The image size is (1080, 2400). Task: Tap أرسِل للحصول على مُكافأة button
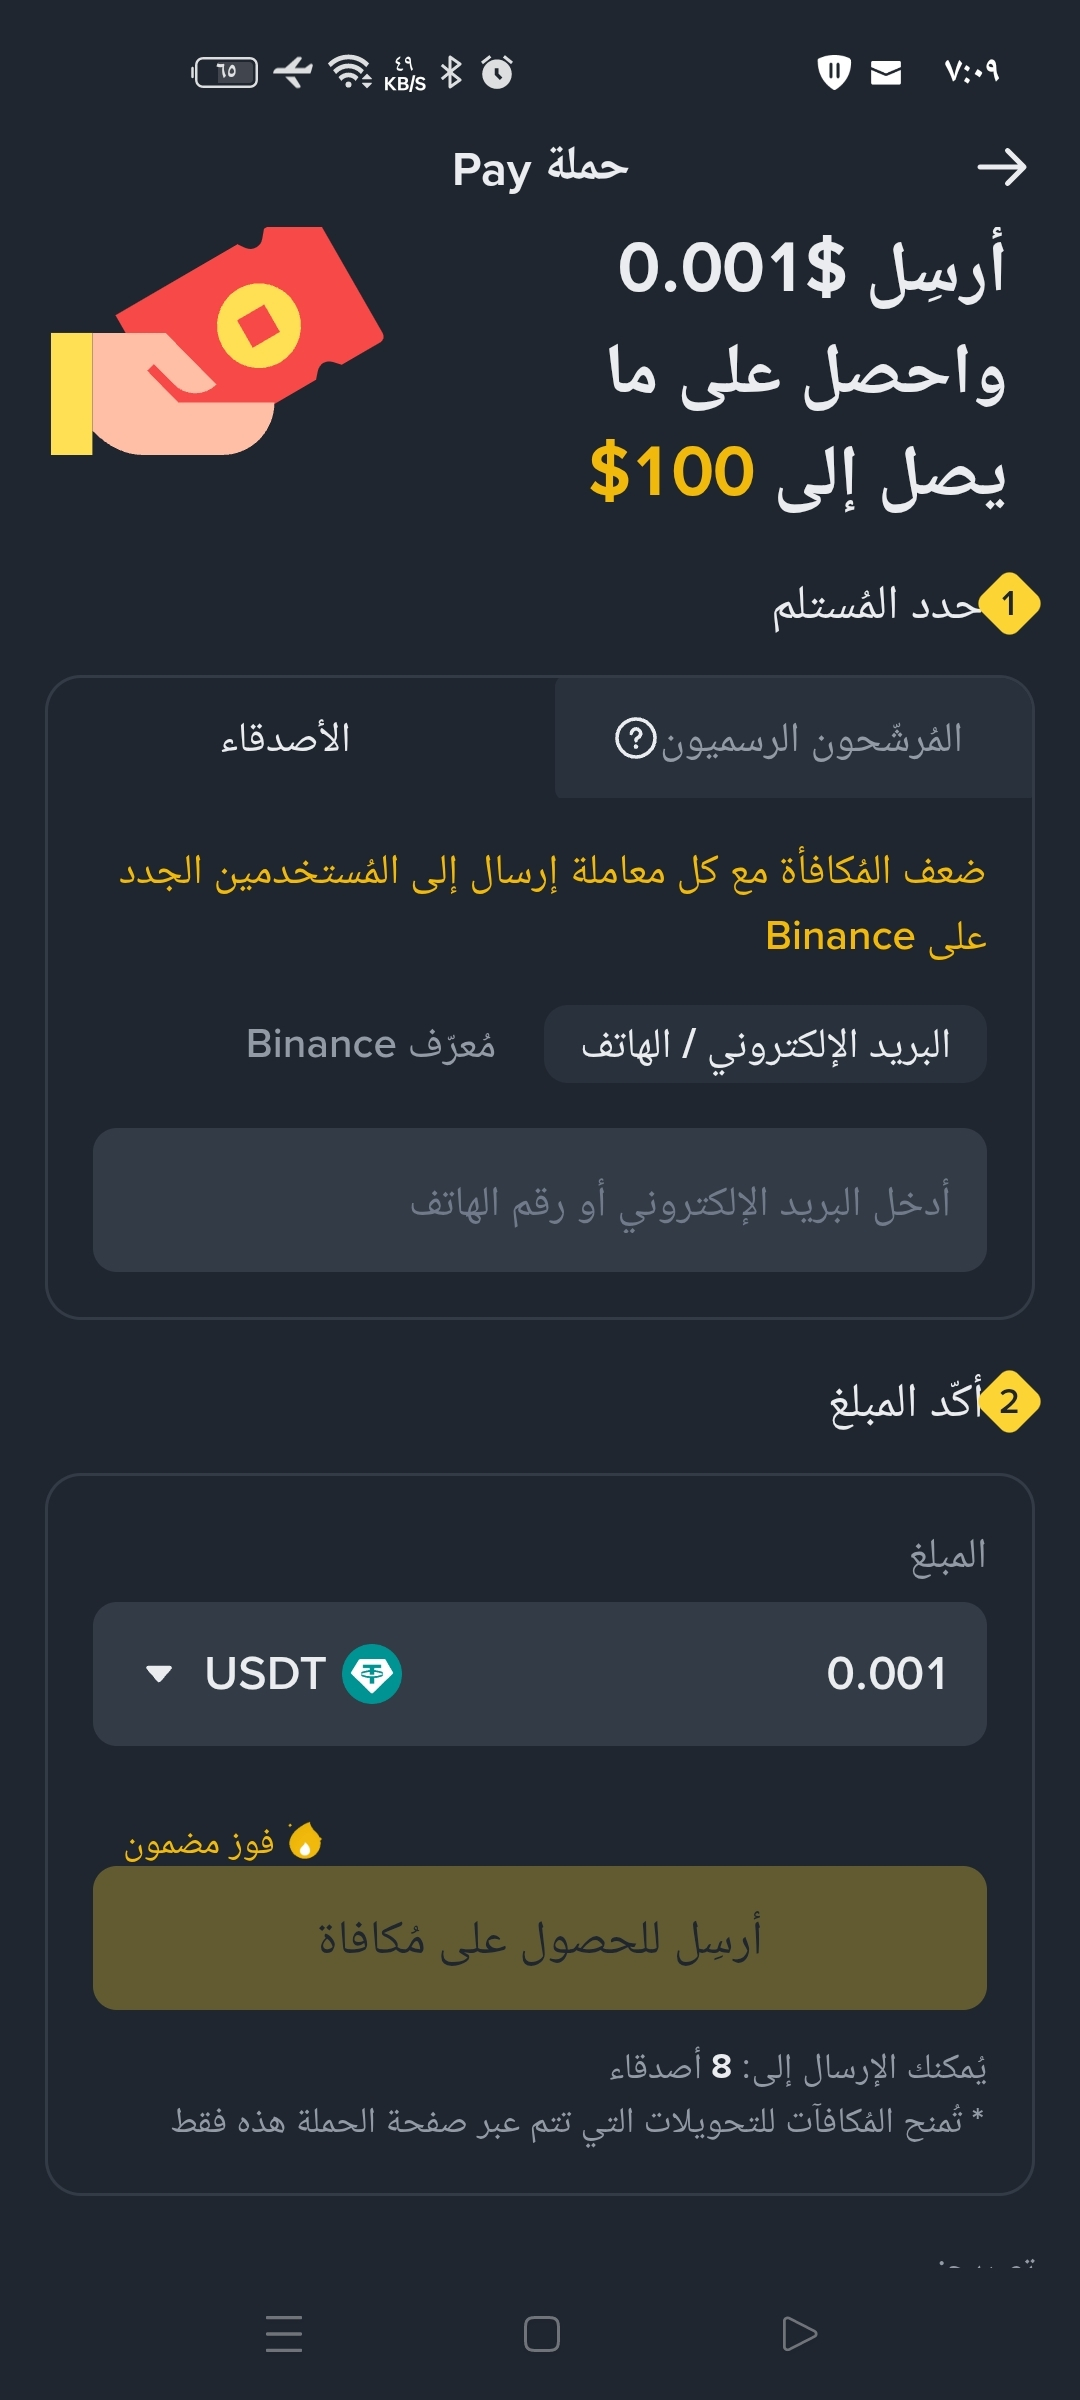click(x=540, y=1938)
